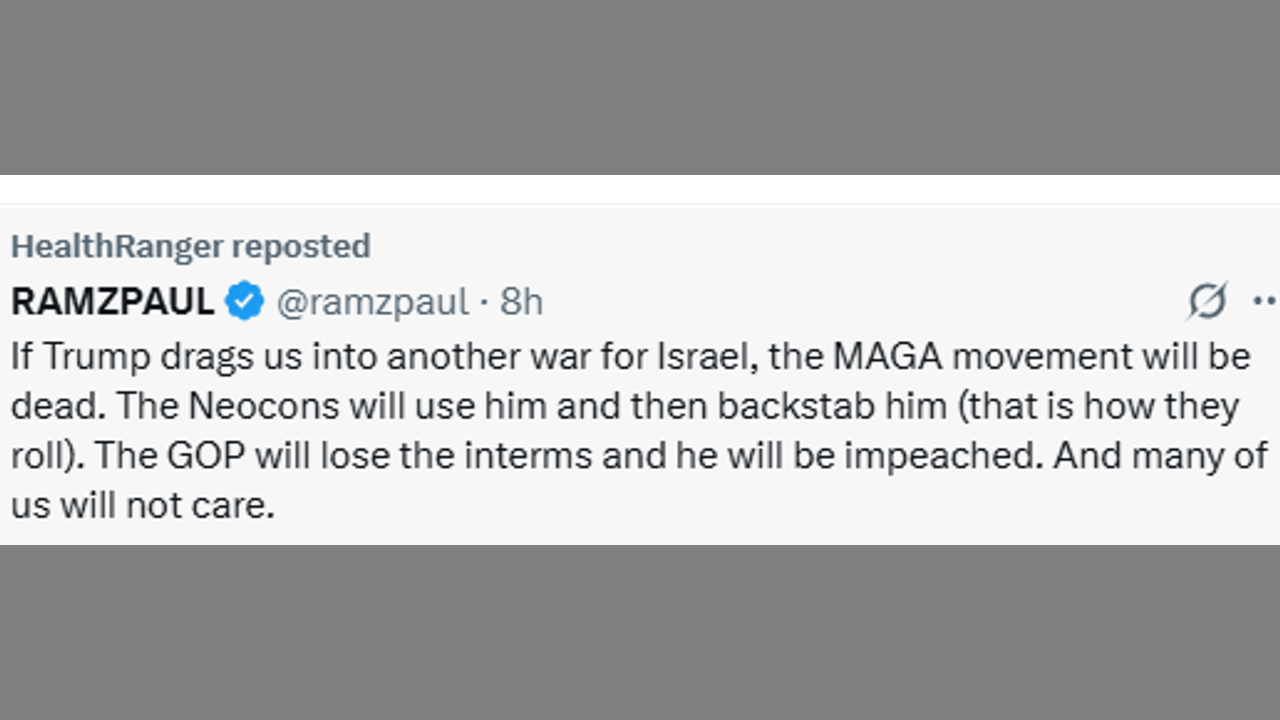
Task: Click the @ramzpaul handle
Action: 372,301
